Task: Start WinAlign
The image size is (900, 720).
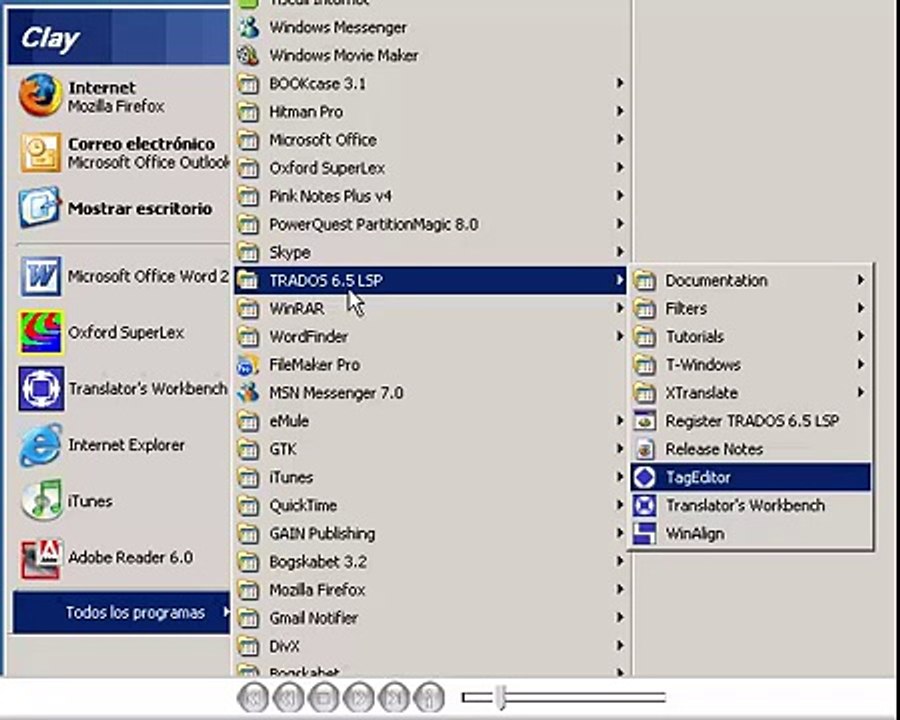Action: [751, 533]
